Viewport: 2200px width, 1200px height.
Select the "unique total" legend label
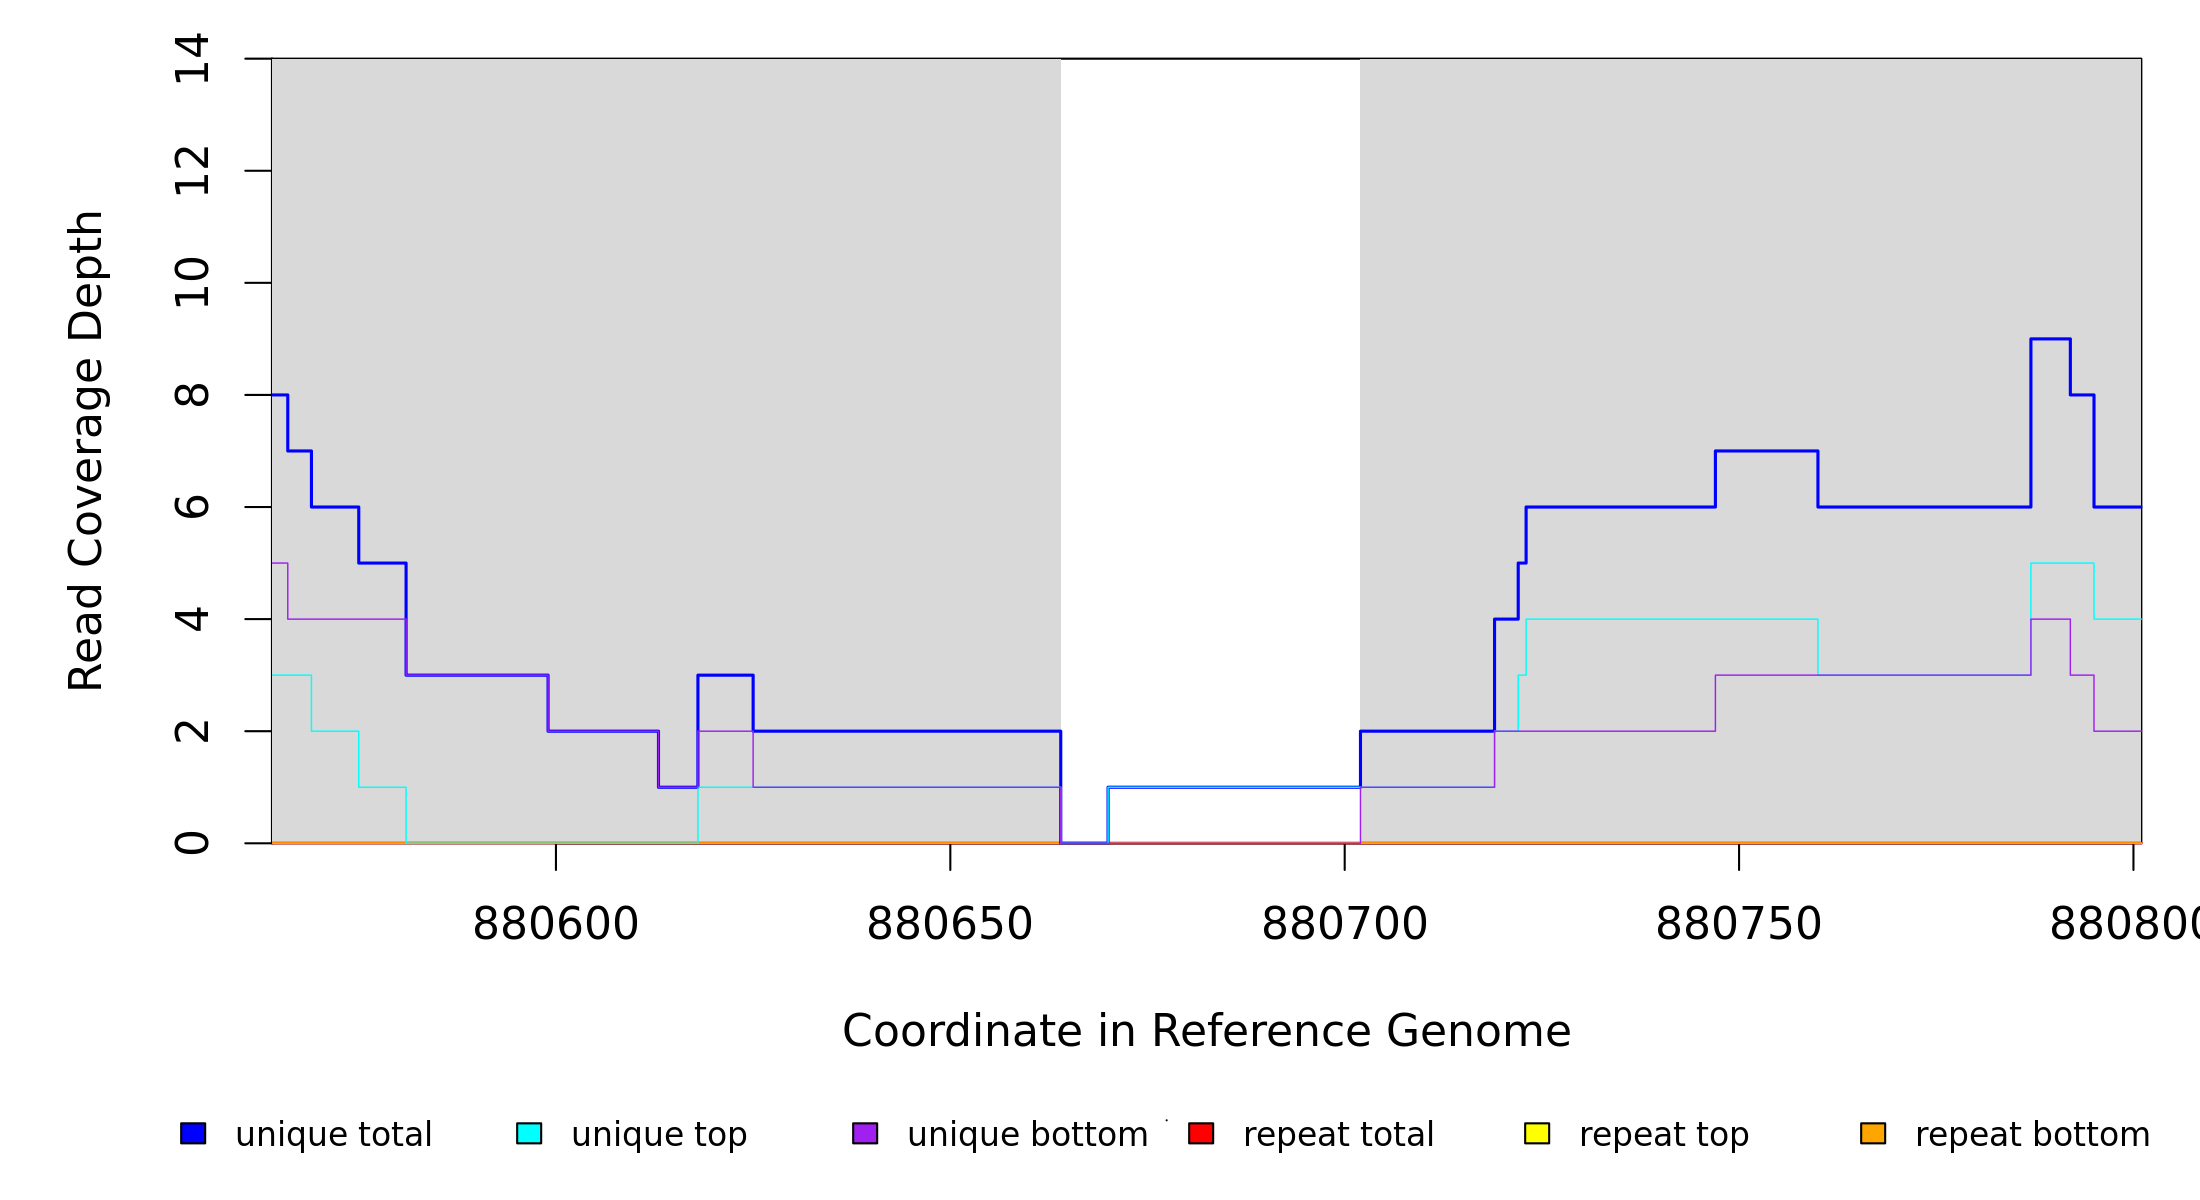334,1135
